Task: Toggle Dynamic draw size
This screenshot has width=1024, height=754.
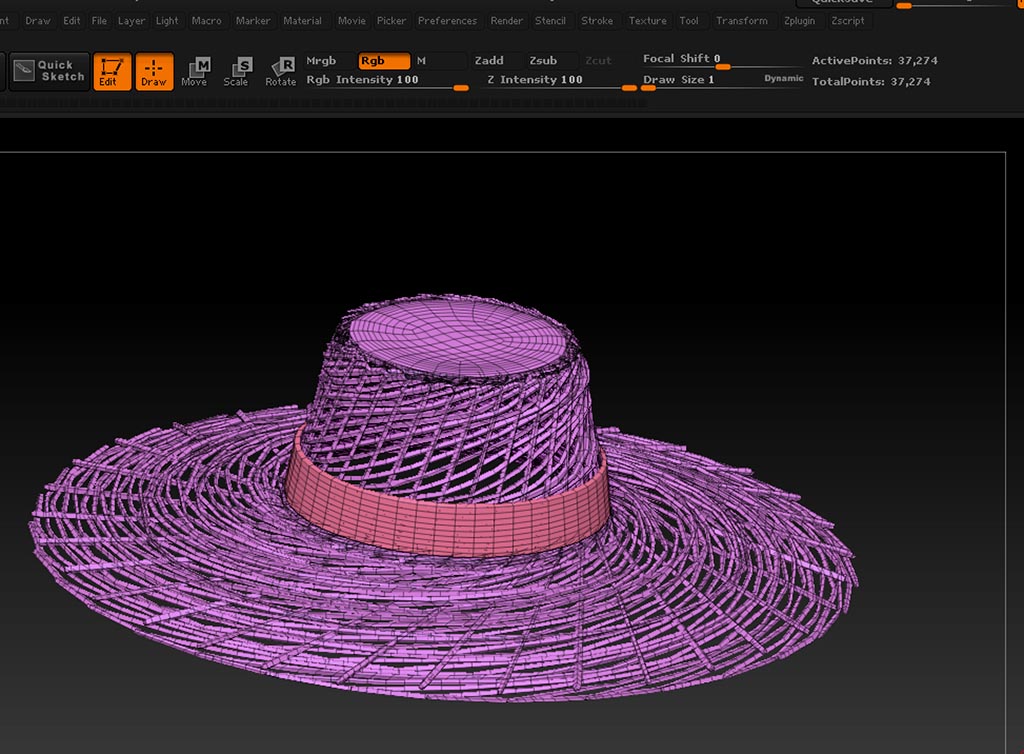Action: point(784,78)
